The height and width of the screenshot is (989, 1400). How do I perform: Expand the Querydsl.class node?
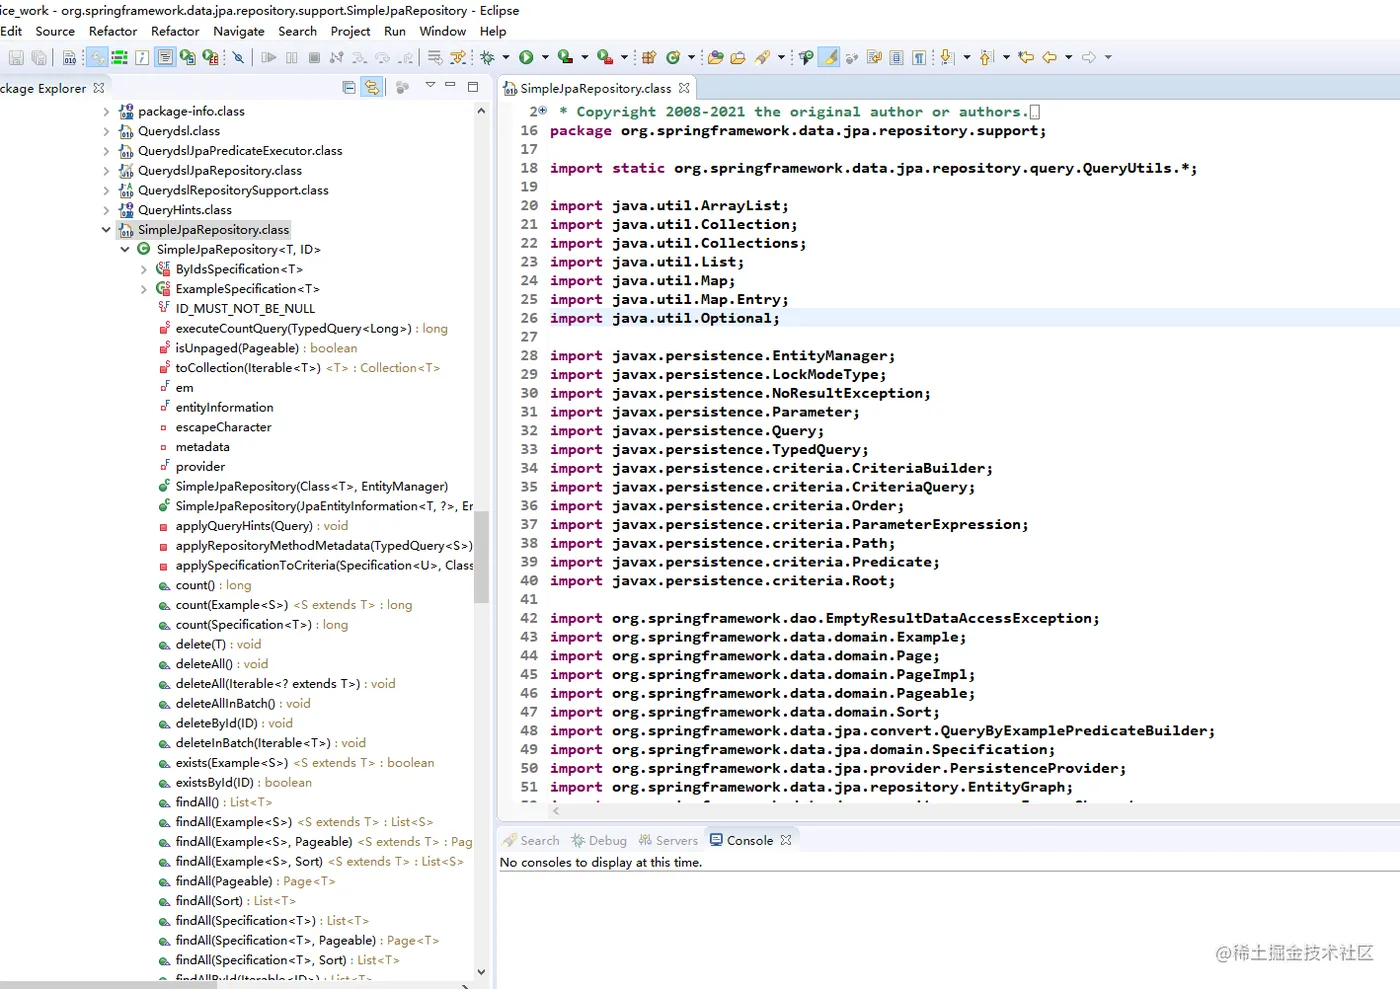click(x=106, y=131)
